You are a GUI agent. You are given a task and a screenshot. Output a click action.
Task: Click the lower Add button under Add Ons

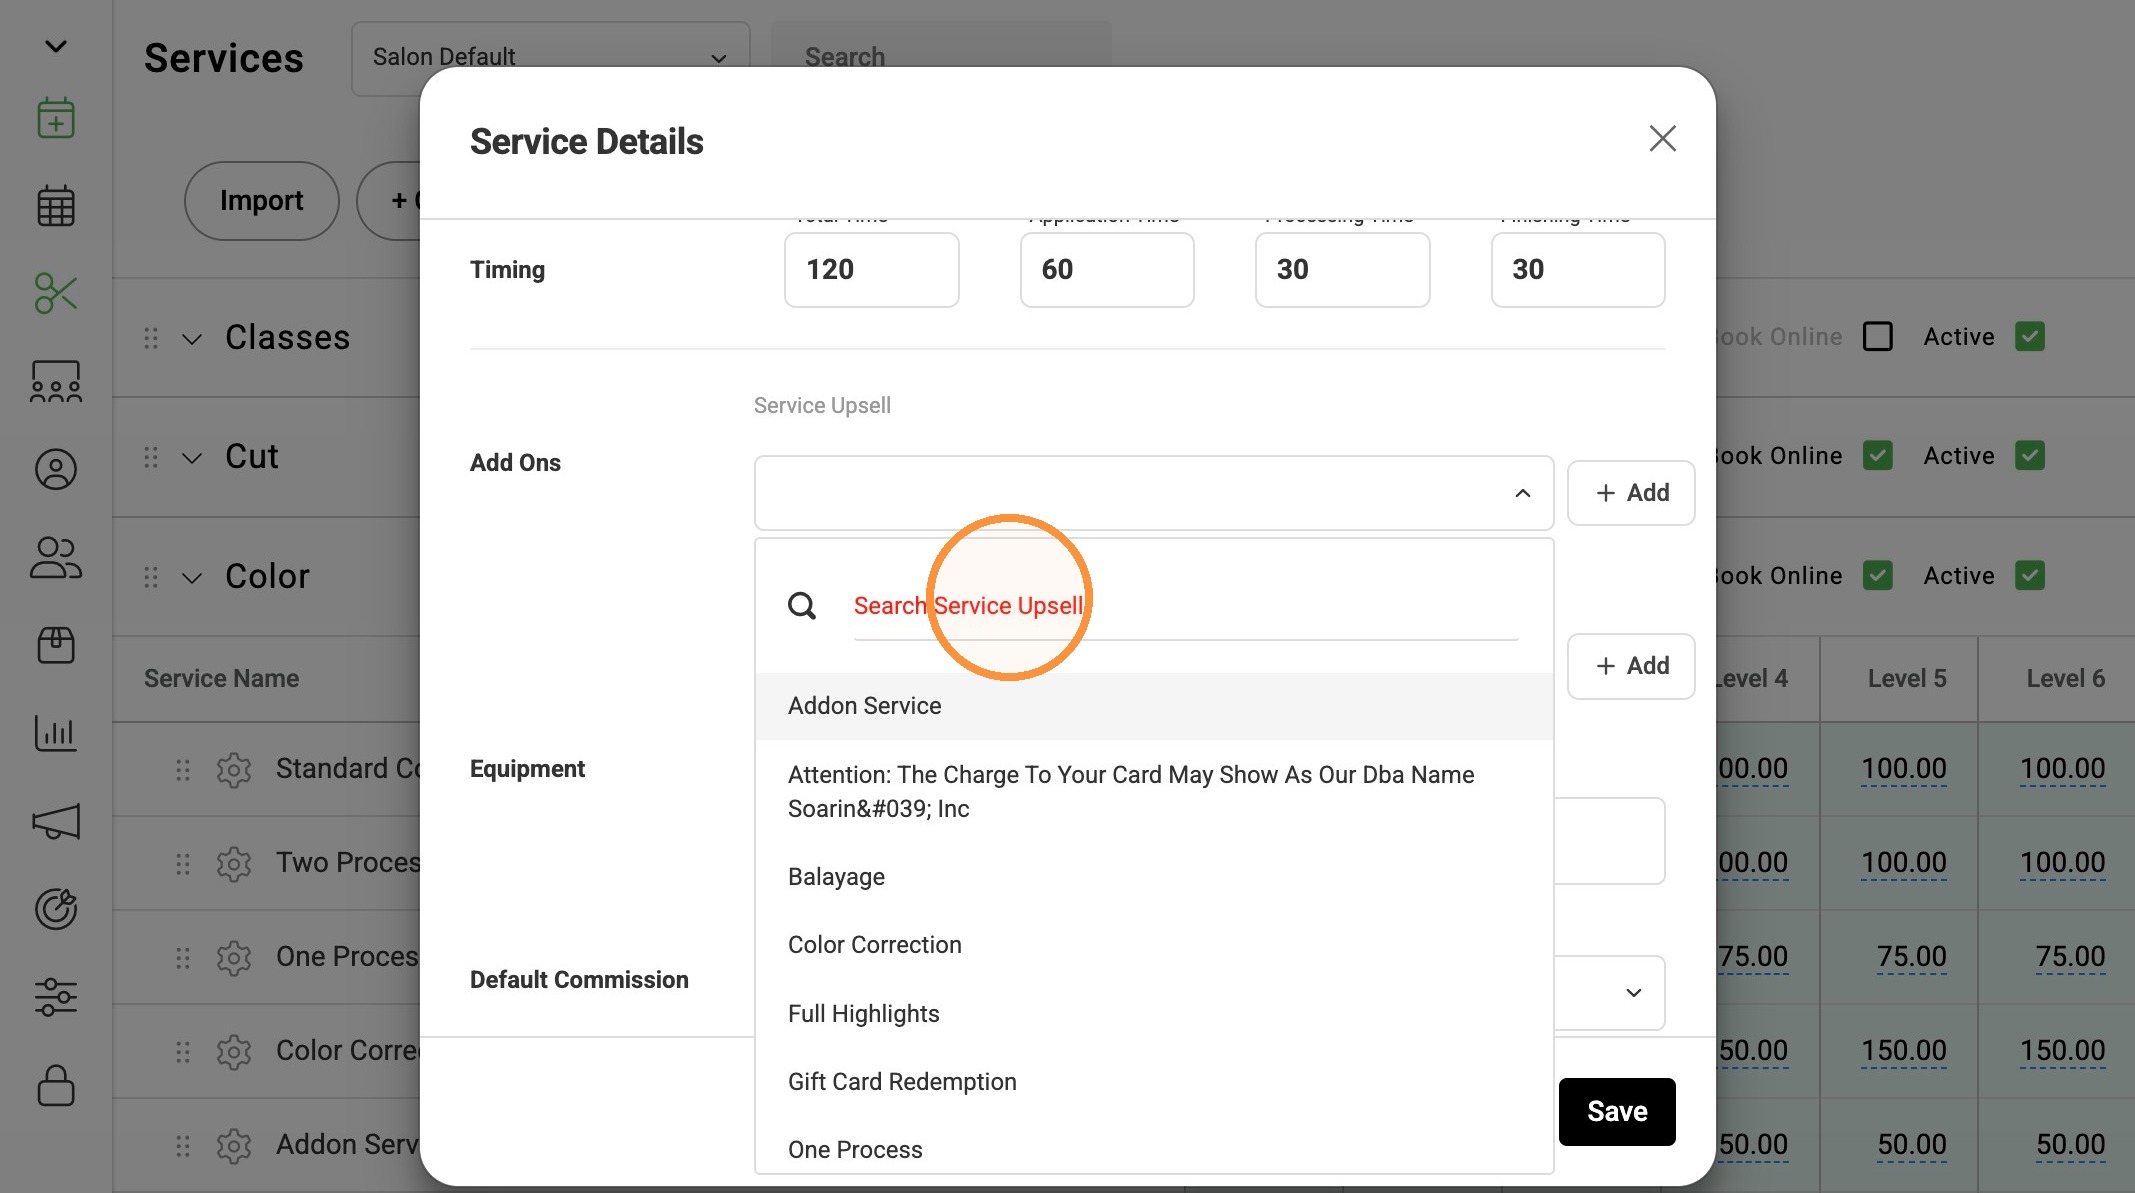(x=1631, y=666)
